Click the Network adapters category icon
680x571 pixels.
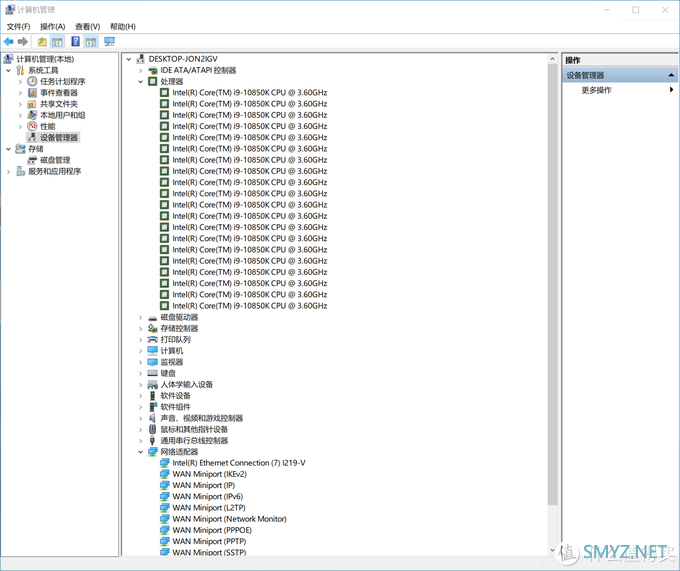point(153,452)
